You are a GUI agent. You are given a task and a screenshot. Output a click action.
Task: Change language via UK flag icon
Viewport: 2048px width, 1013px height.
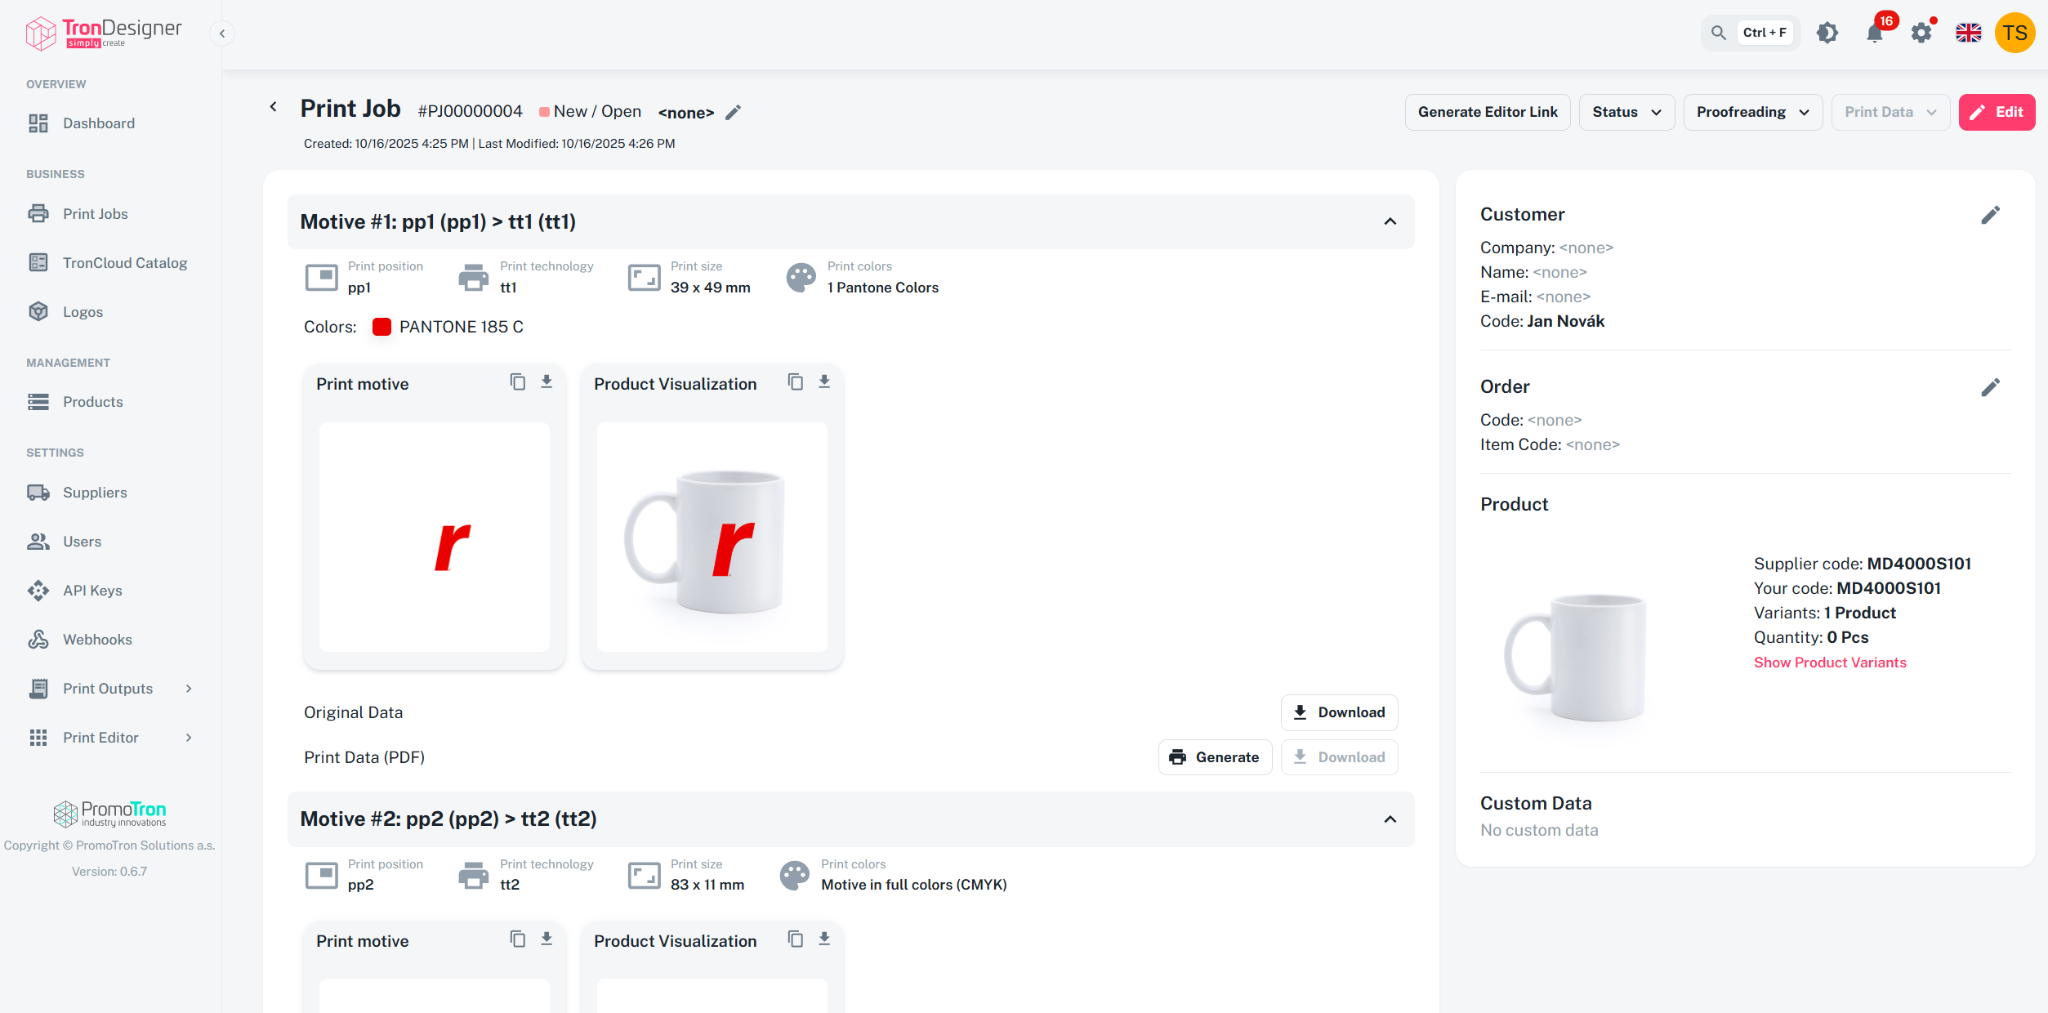1968,33
